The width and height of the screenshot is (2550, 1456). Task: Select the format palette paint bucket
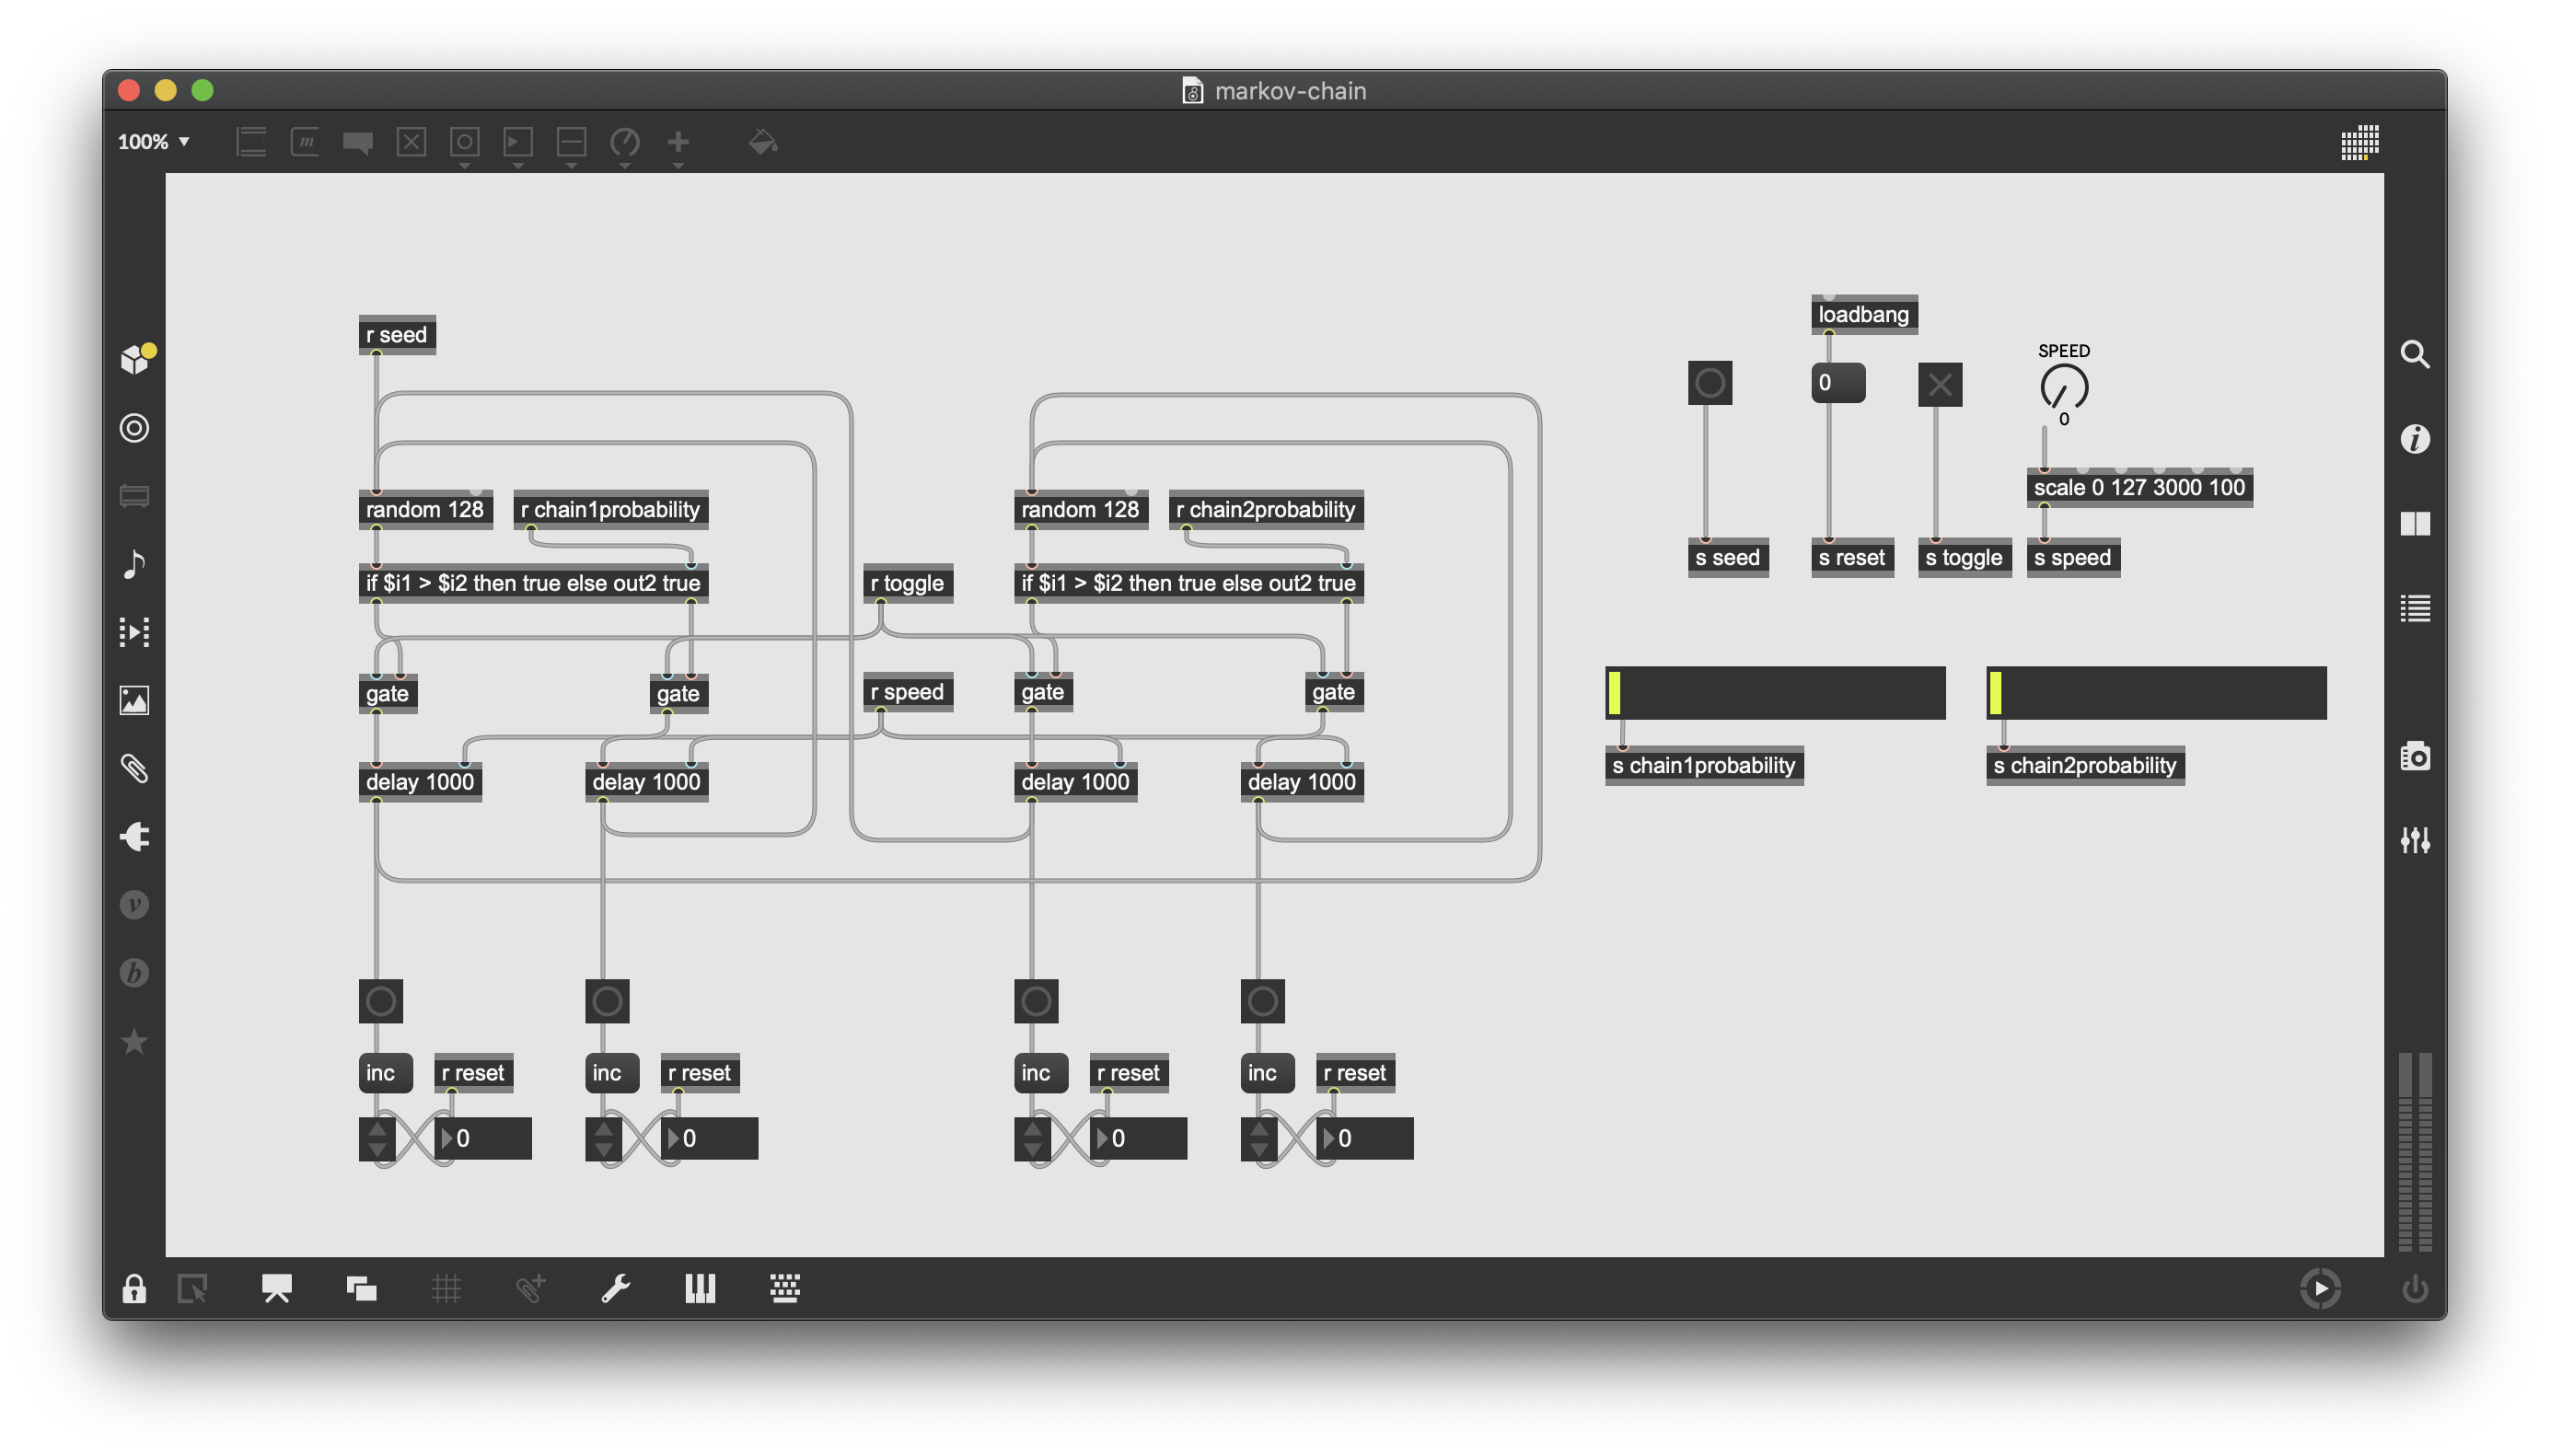[763, 142]
